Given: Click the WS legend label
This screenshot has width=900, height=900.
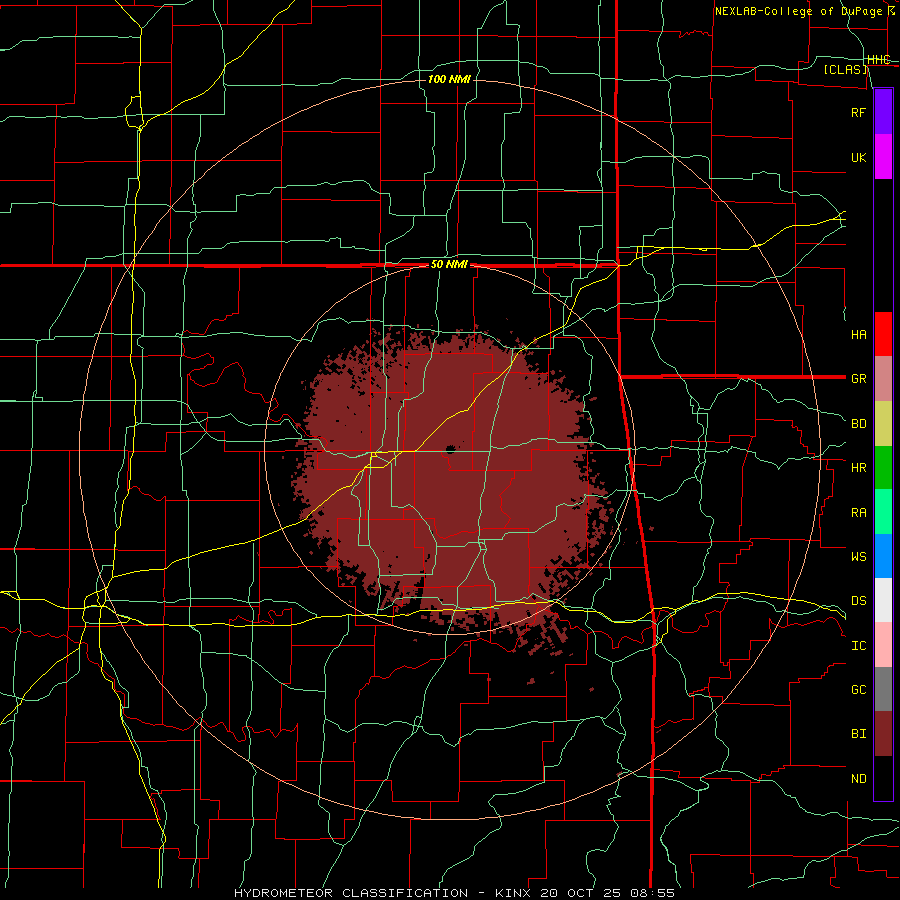Looking at the screenshot, I should pyautogui.click(x=859, y=556).
